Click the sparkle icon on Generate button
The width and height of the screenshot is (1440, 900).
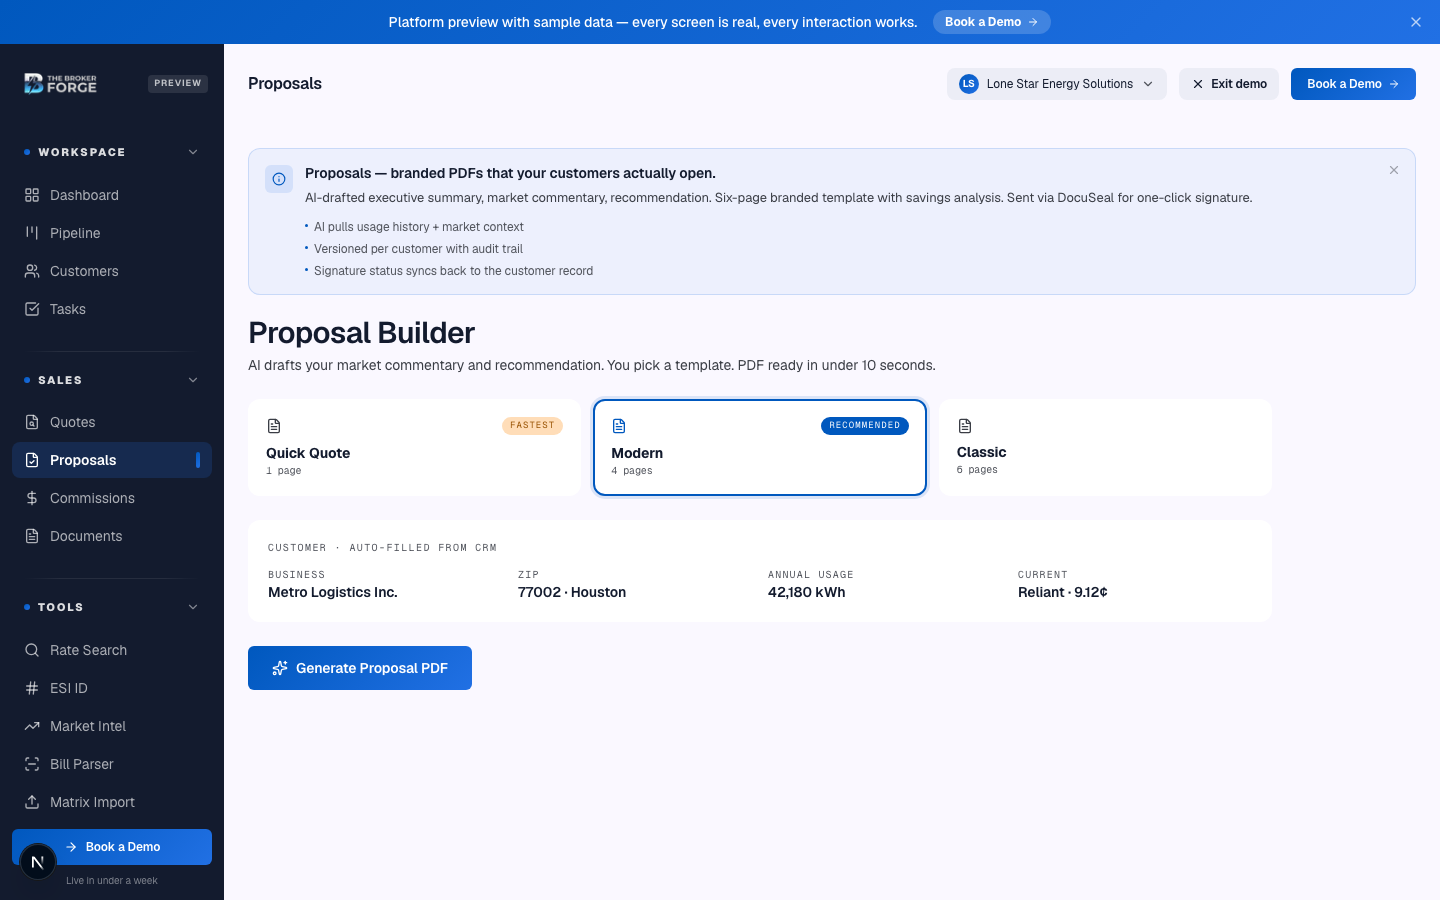[280, 668]
